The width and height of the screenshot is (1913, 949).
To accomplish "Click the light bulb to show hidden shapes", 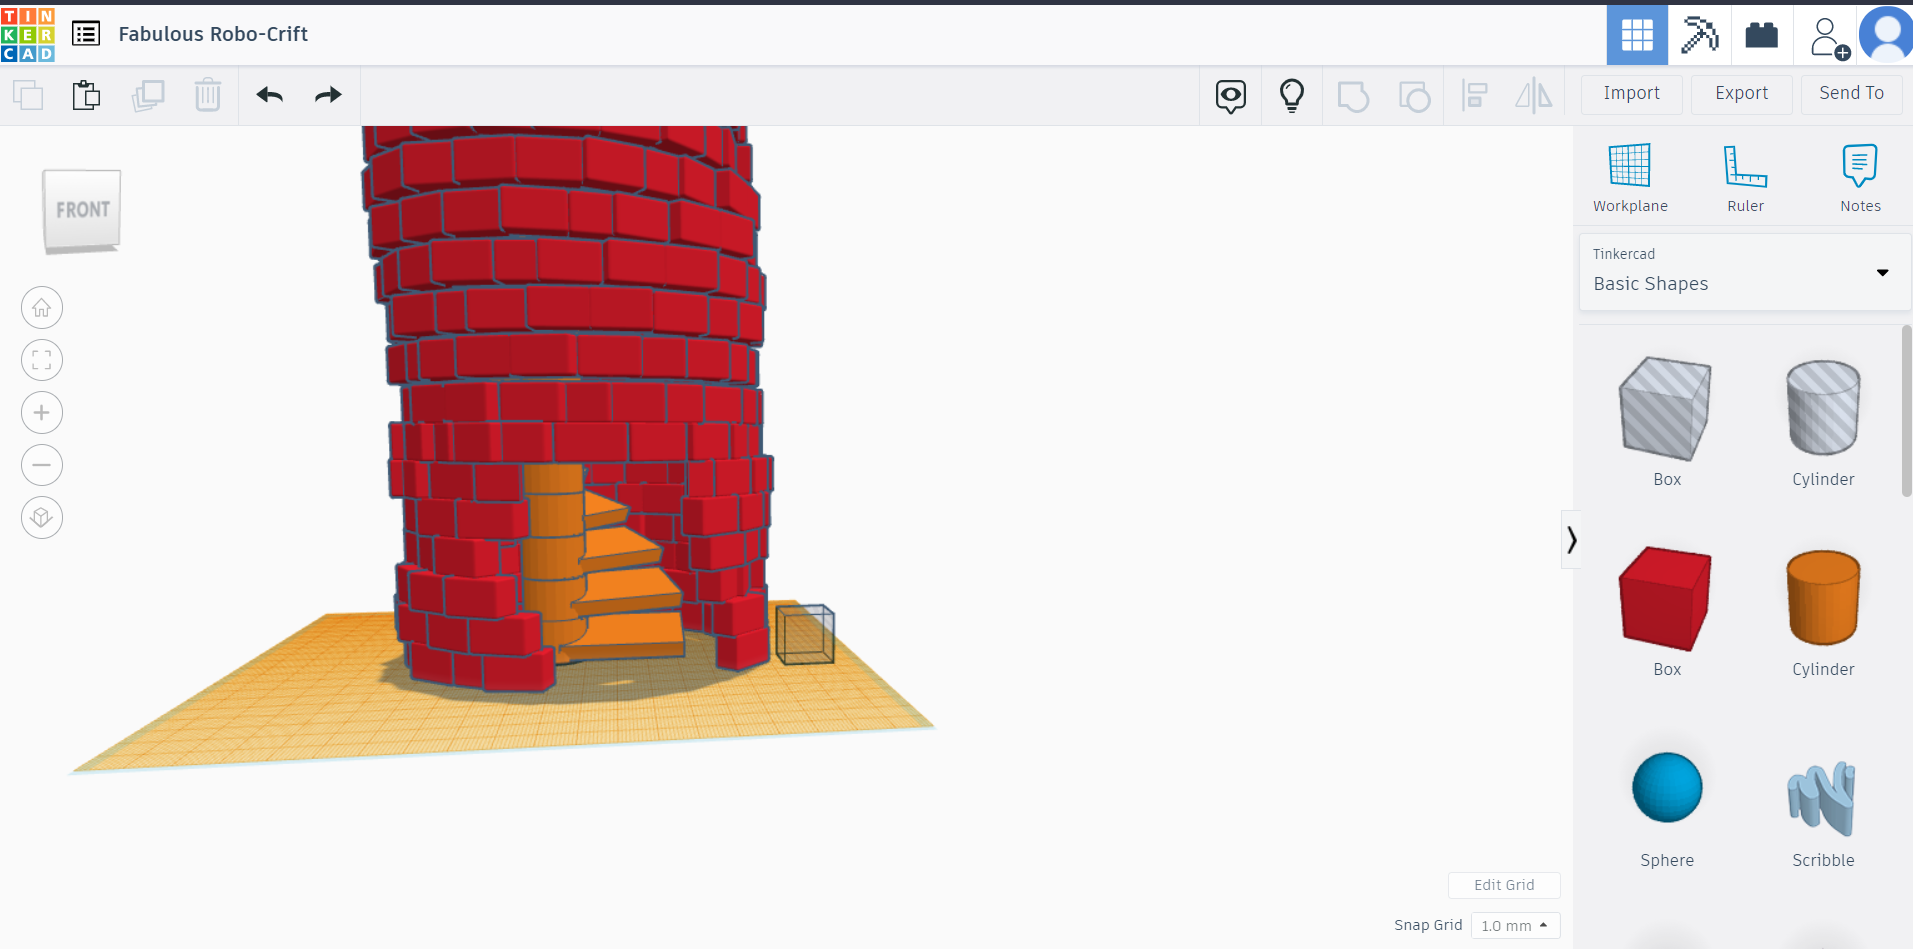I will (1292, 95).
